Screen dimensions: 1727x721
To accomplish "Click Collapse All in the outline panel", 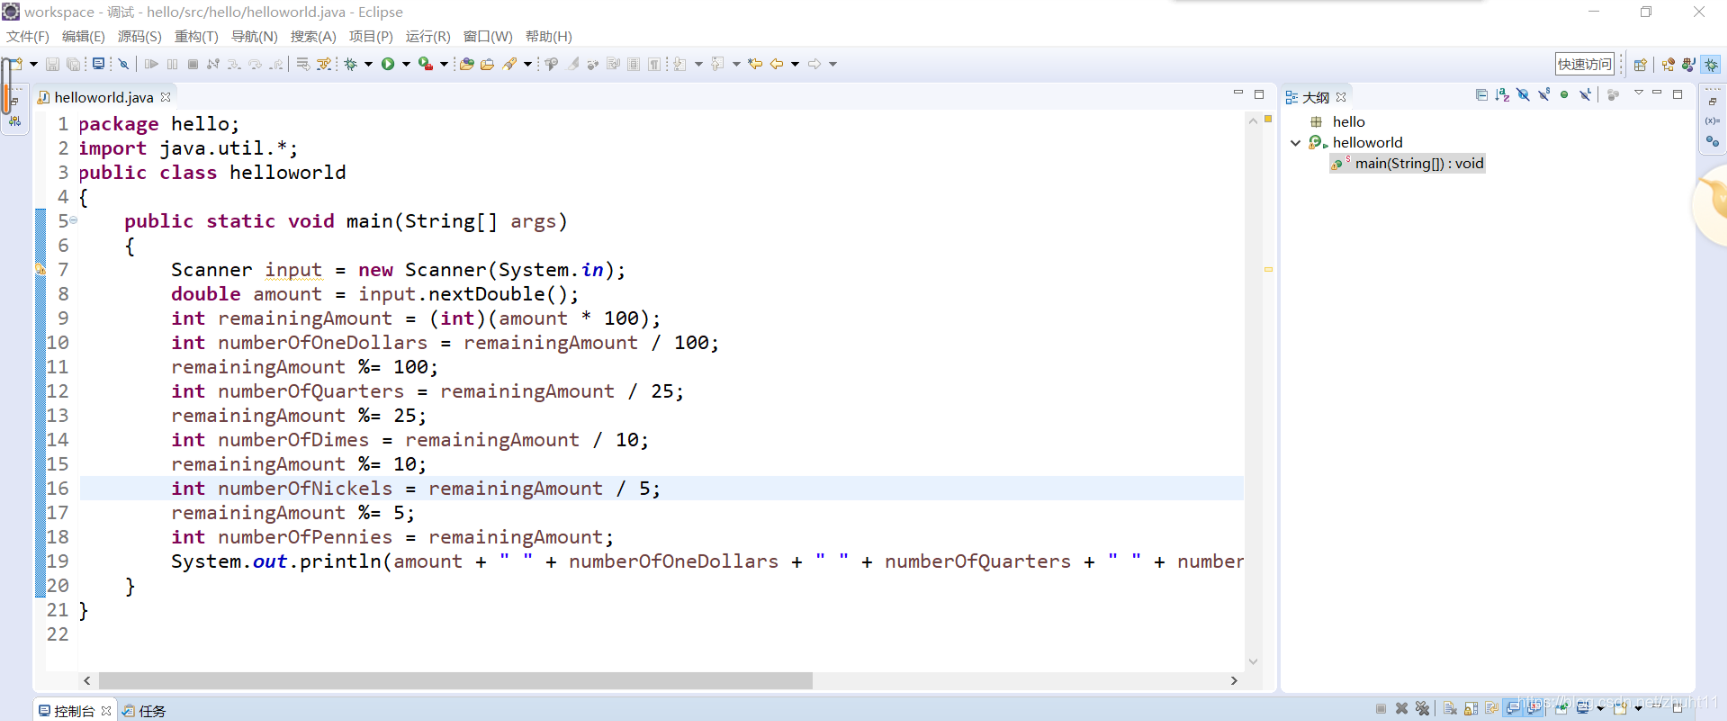I will (1481, 95).
